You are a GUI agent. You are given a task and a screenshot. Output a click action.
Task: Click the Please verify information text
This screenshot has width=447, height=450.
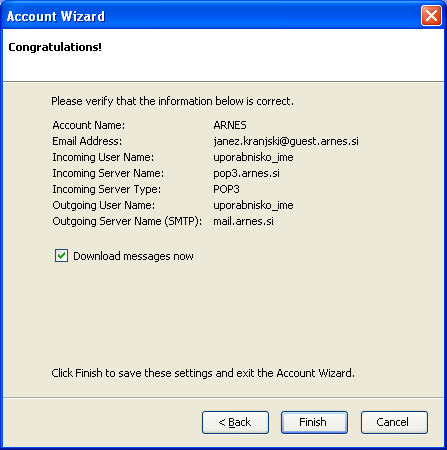click(x=172, y=101)
